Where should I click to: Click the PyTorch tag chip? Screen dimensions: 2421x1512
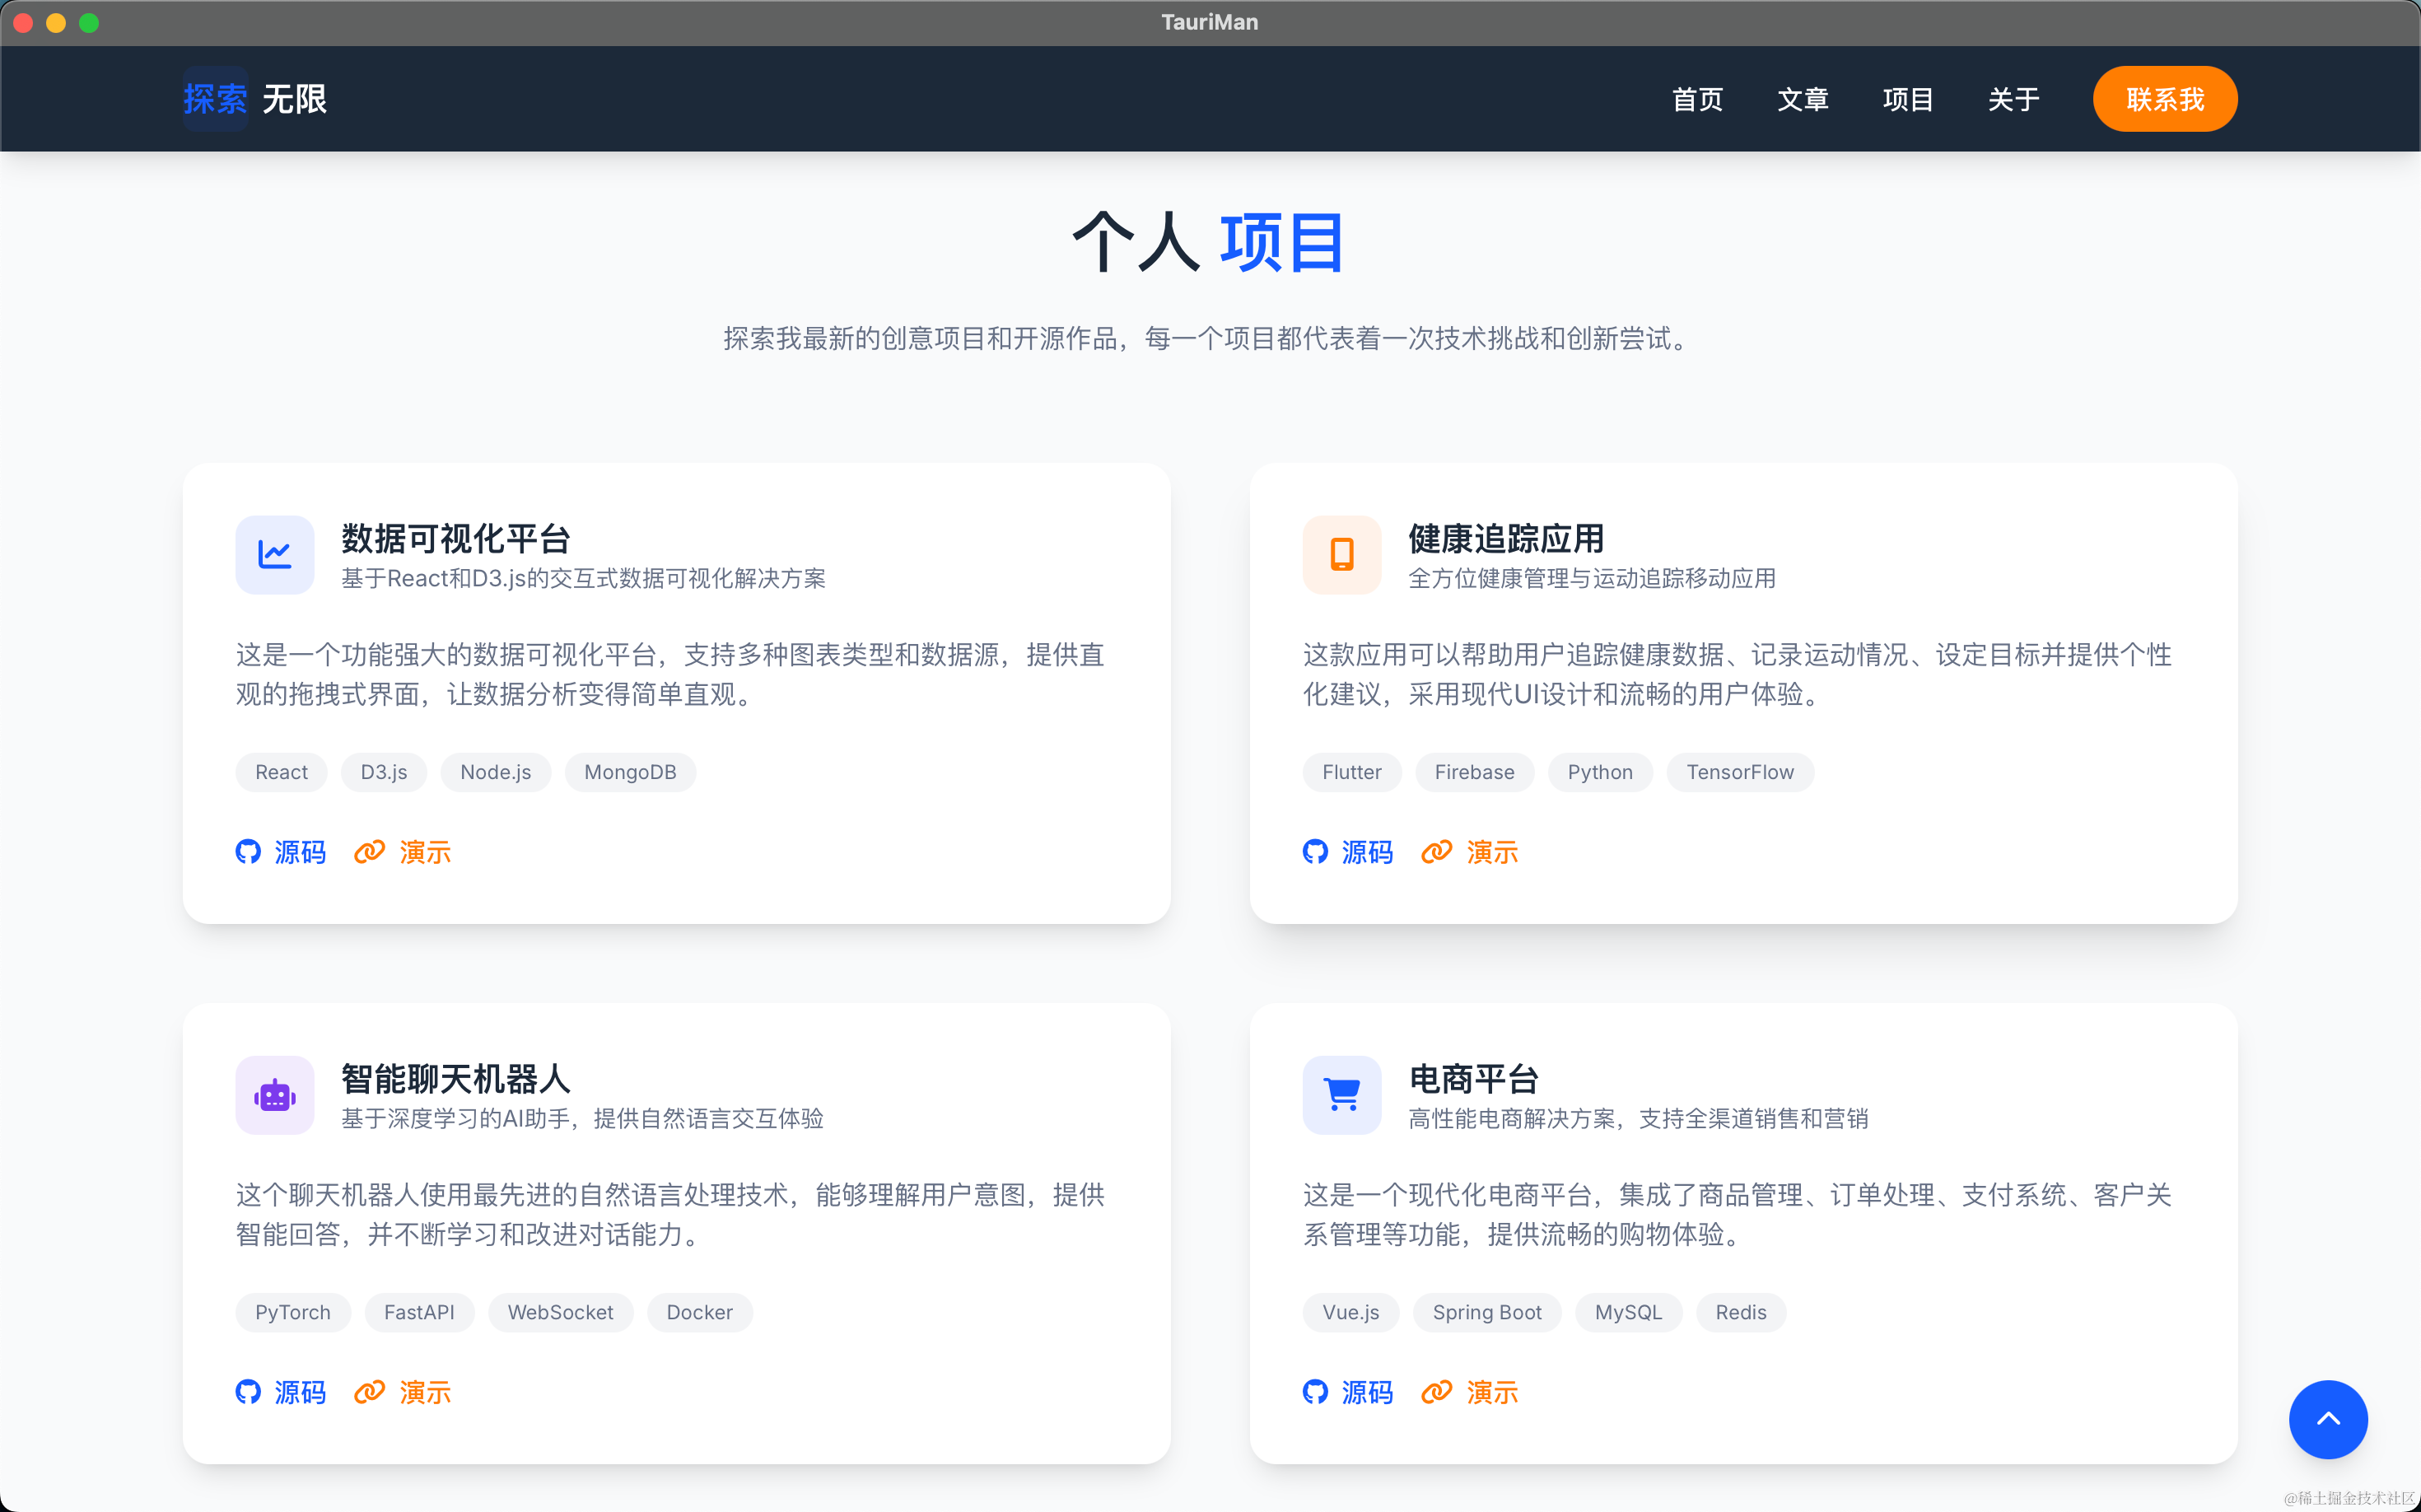click(292, 1312)
